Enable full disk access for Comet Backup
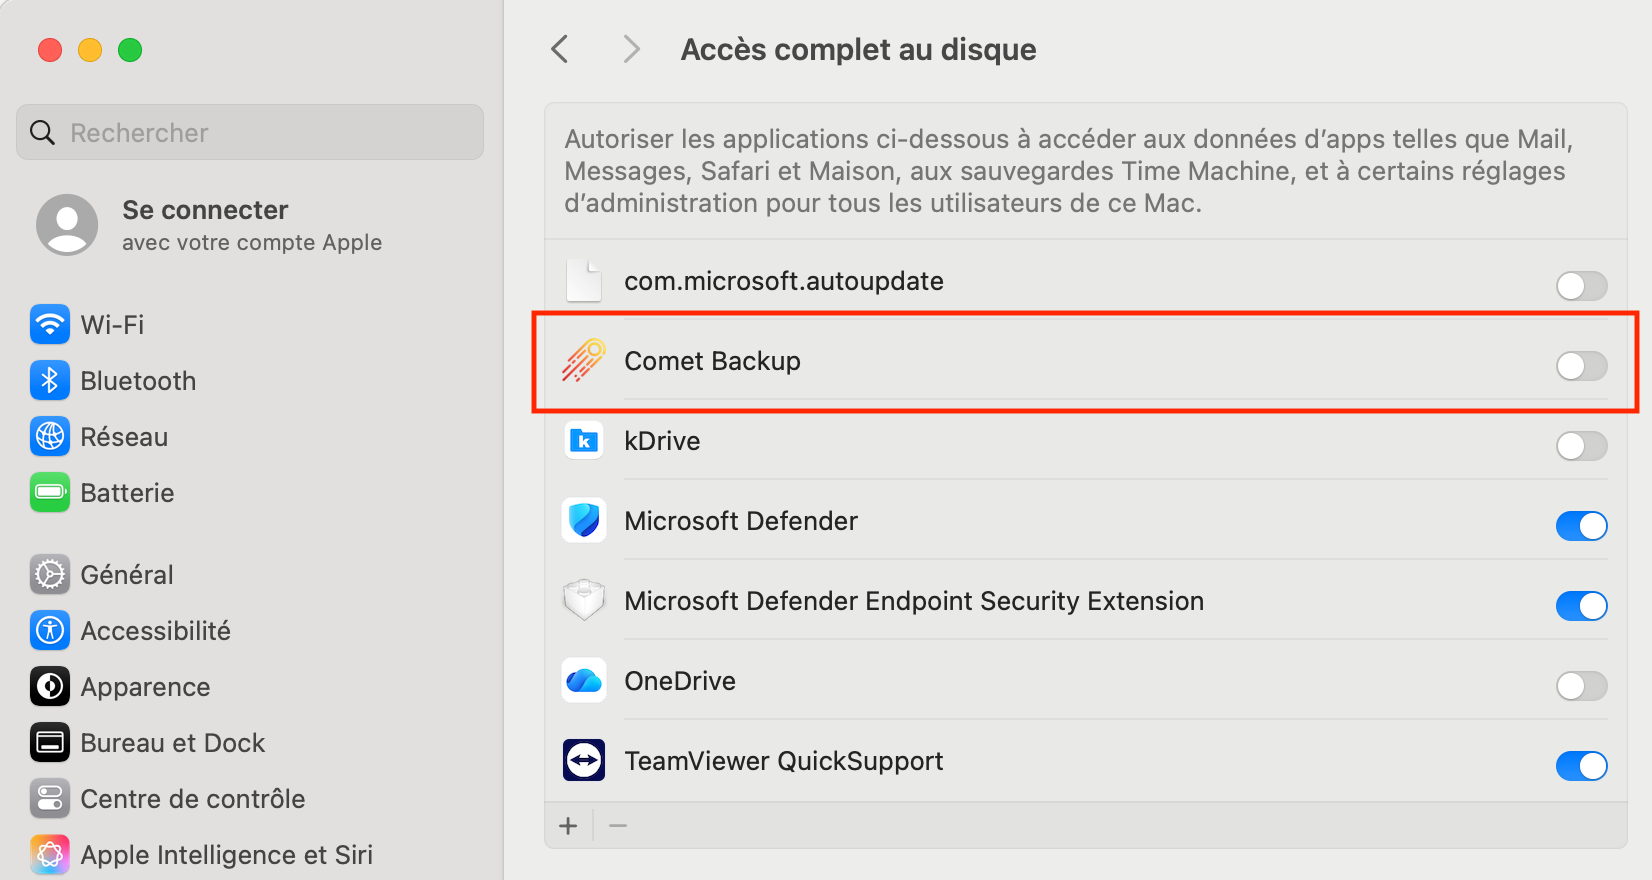Screen dimensions: 1652x880 click(x=1581, y=366)
